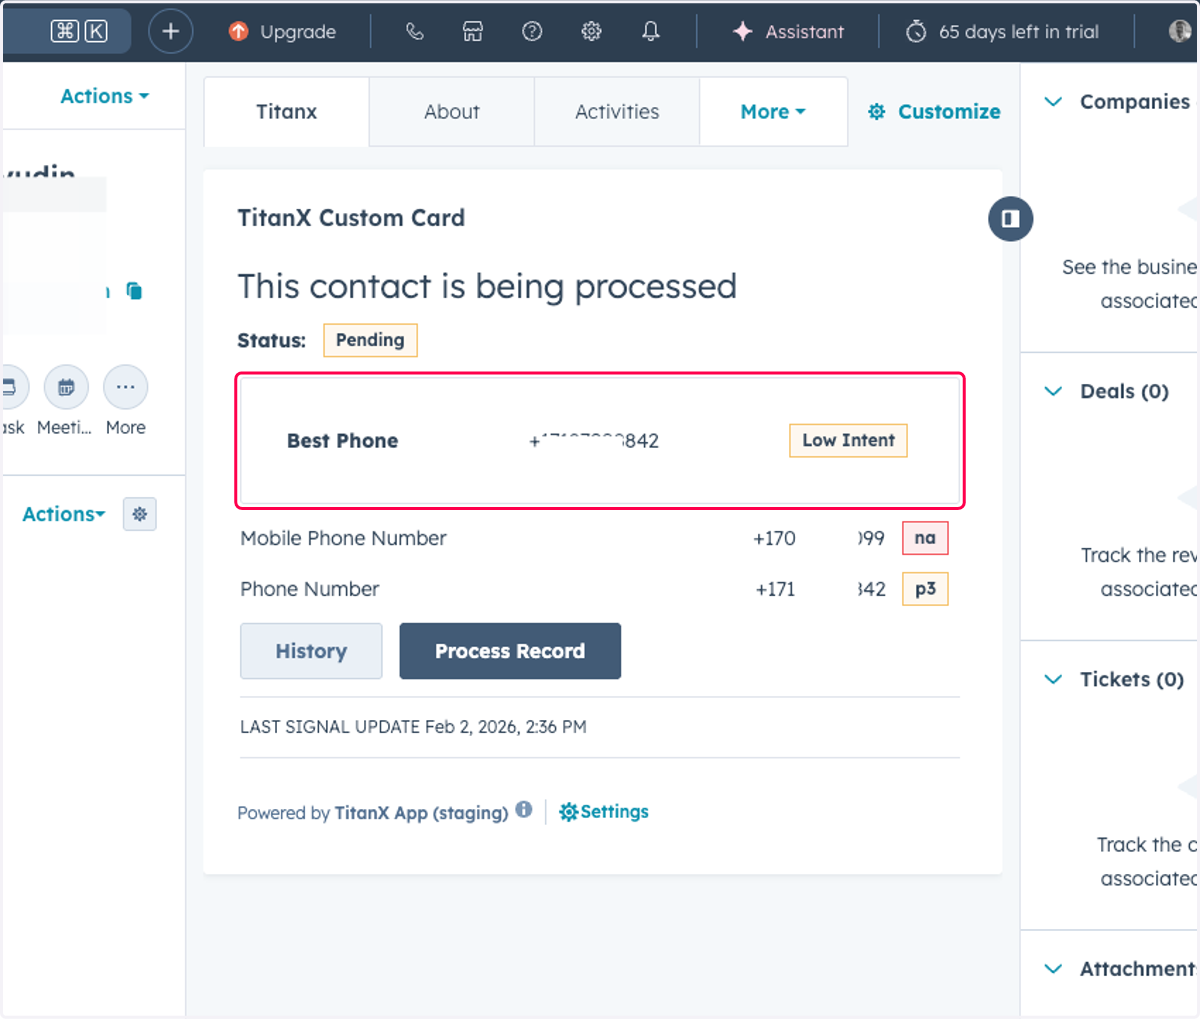This screenshot has height=1019, width=1200.
Task: Open the marketplace storefront icon
Action: (x=473, y=31)
